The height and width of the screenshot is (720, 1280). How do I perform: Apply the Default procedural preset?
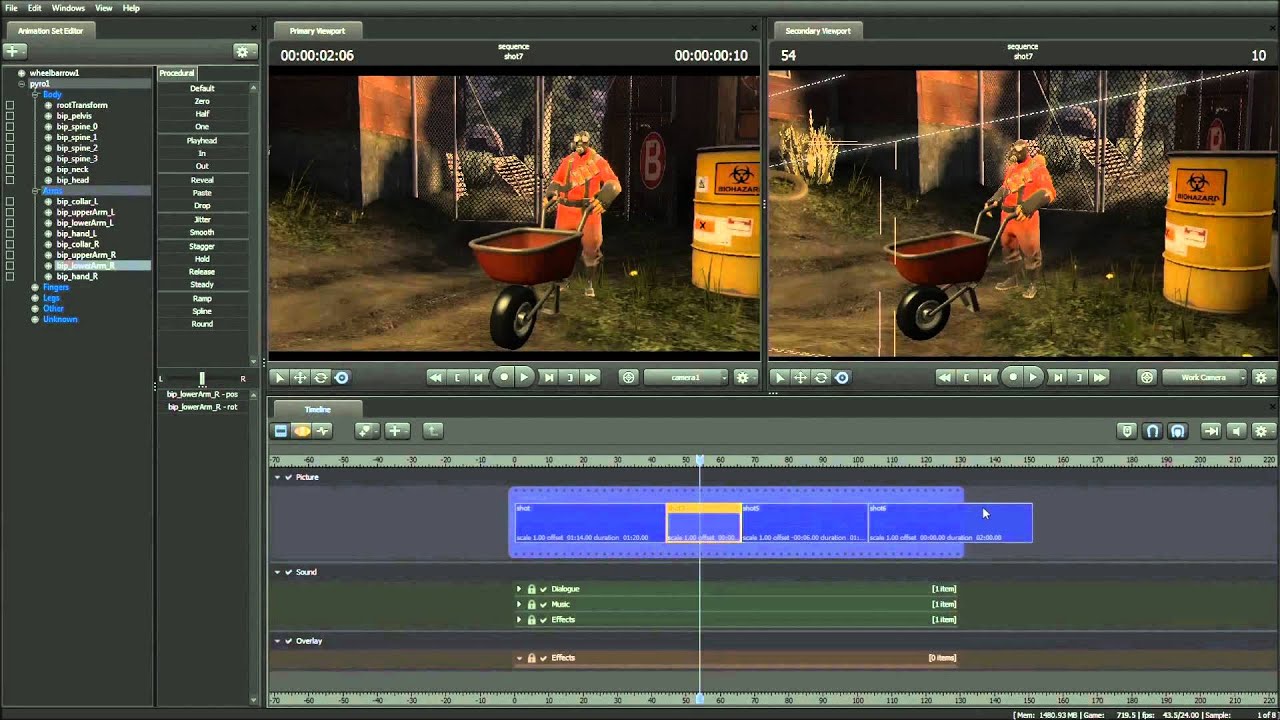(x=202, y=88)
